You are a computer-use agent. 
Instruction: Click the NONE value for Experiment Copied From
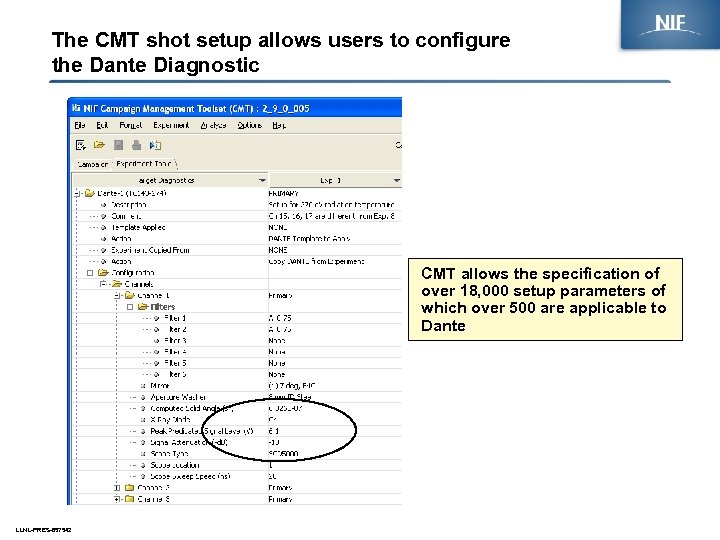point(278,250)
